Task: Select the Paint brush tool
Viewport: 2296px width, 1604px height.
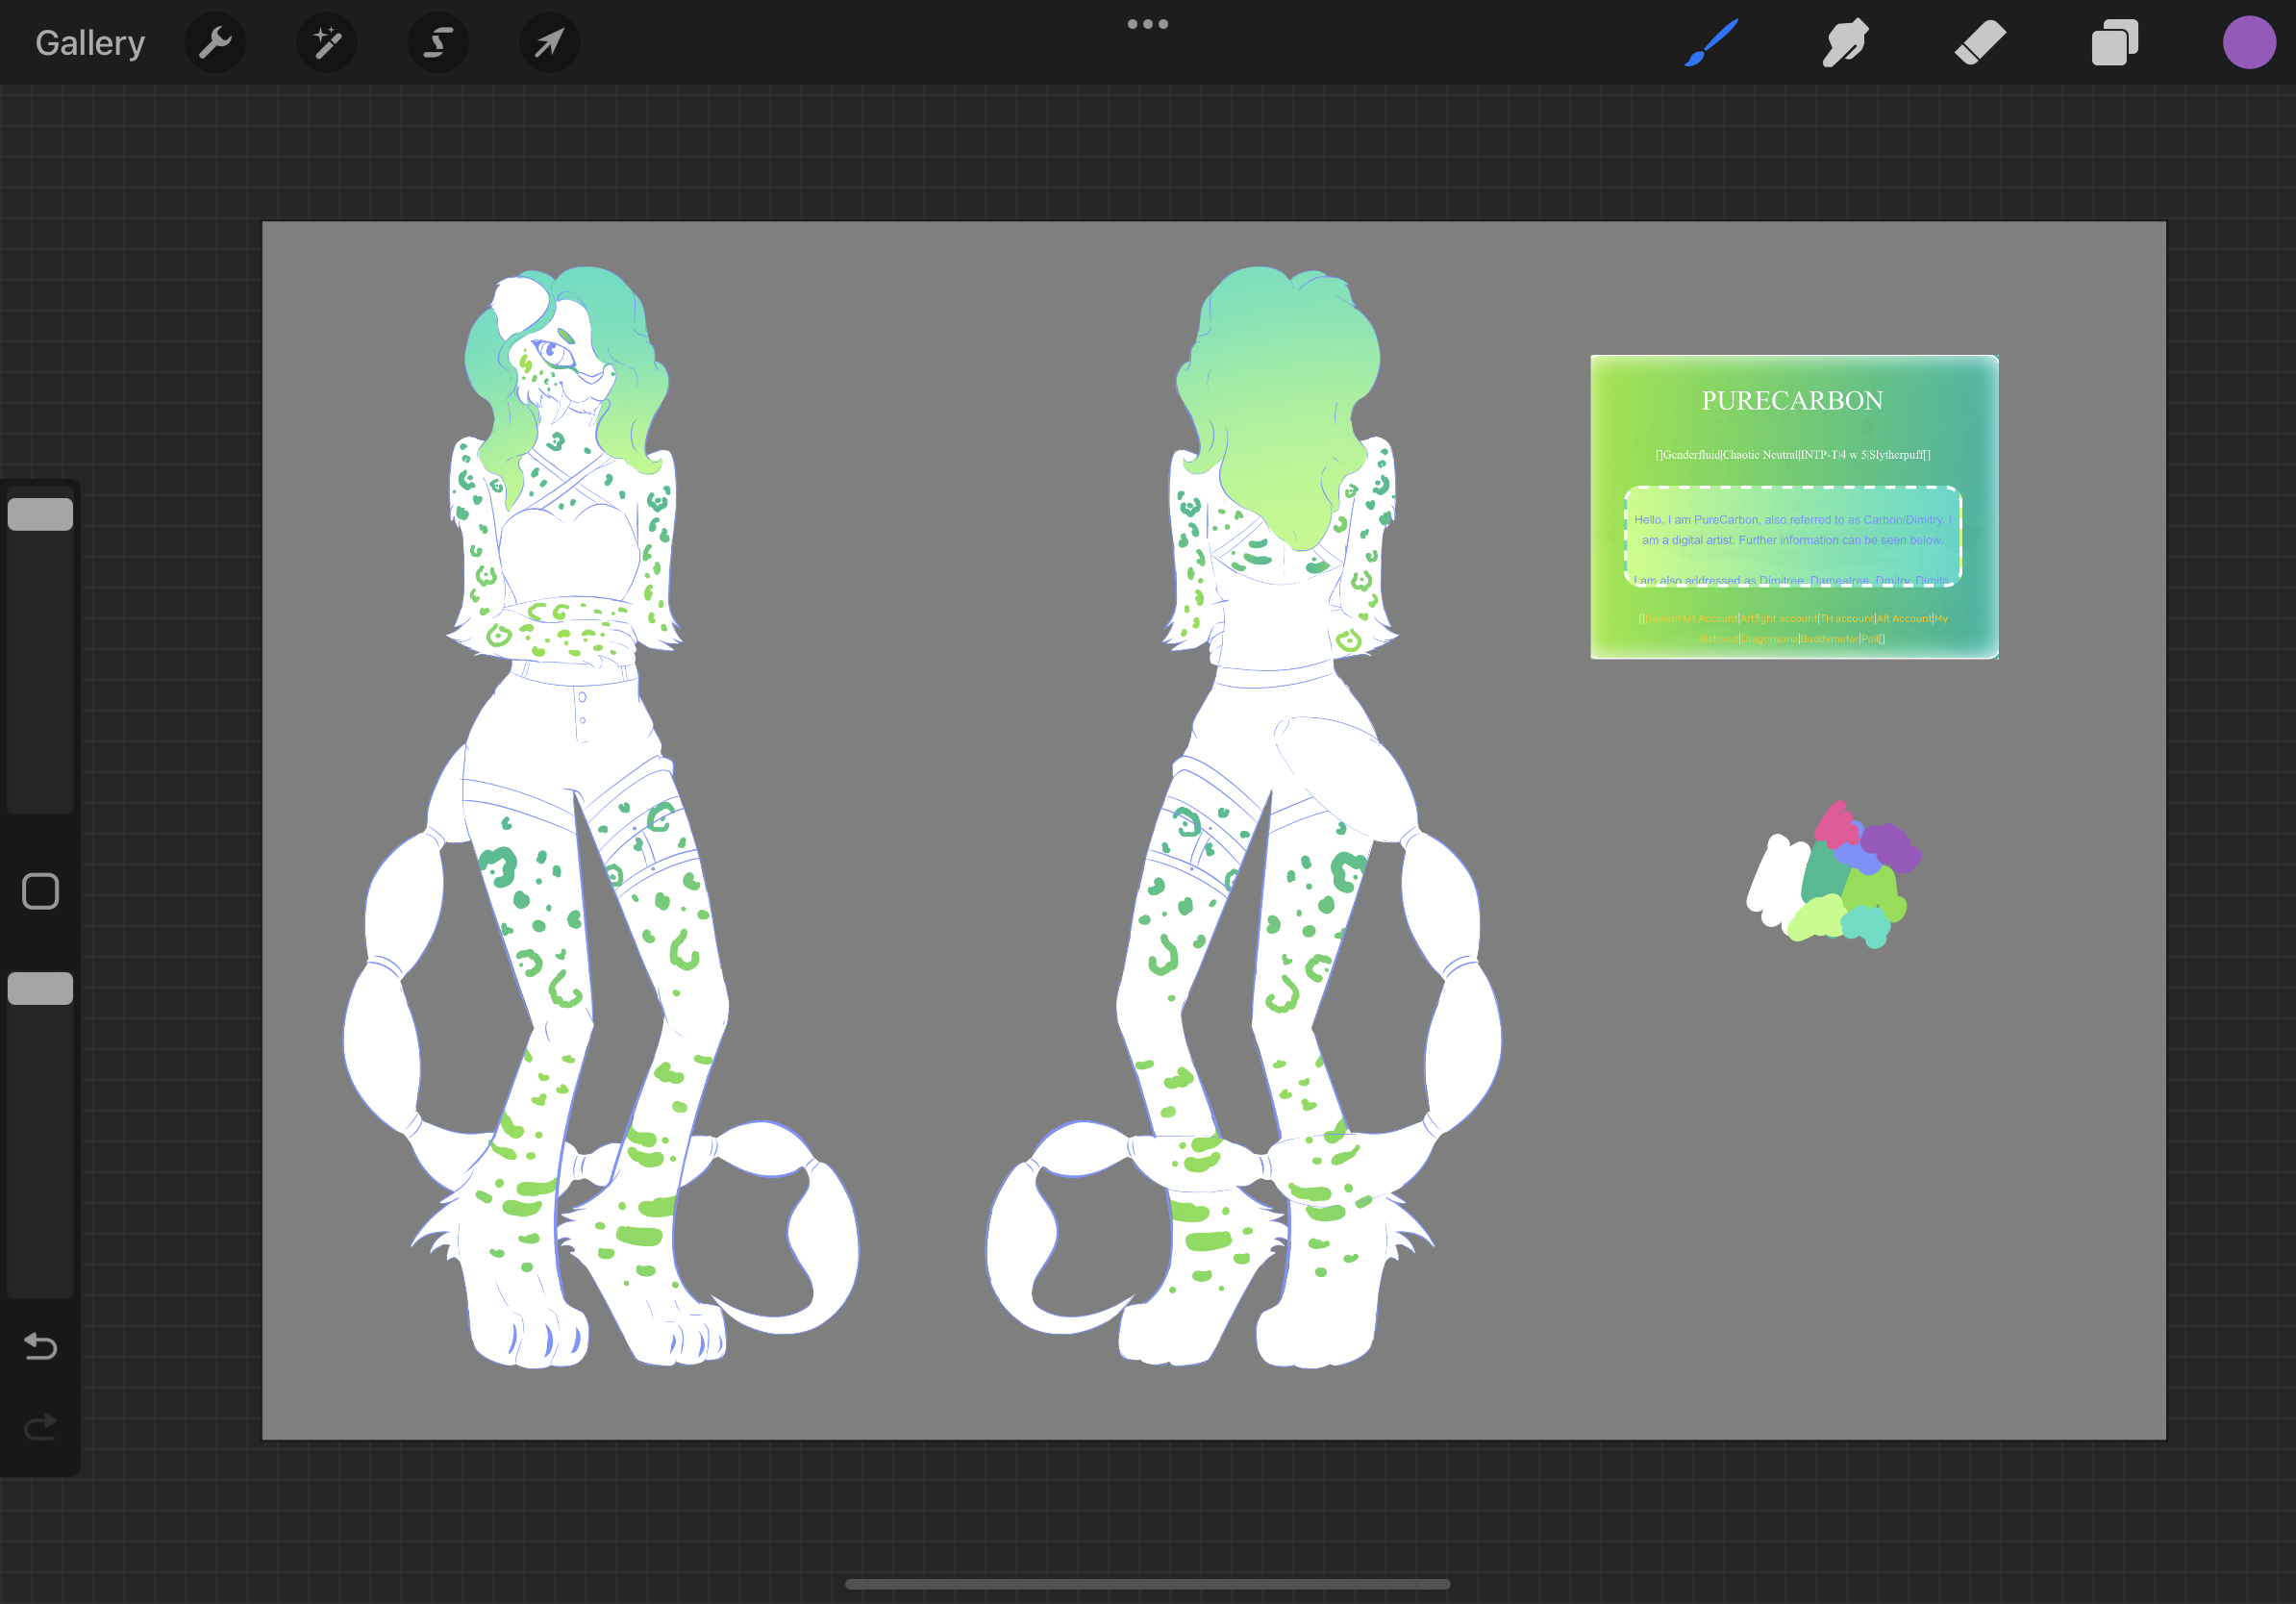Action: click(1712, 42)
